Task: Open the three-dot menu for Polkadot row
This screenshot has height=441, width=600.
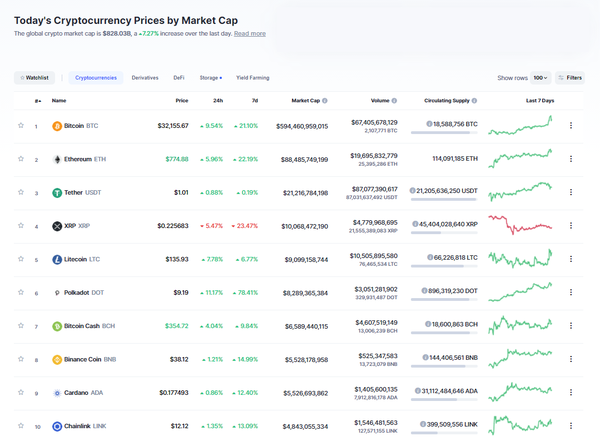Action: (x=571, y=292)
